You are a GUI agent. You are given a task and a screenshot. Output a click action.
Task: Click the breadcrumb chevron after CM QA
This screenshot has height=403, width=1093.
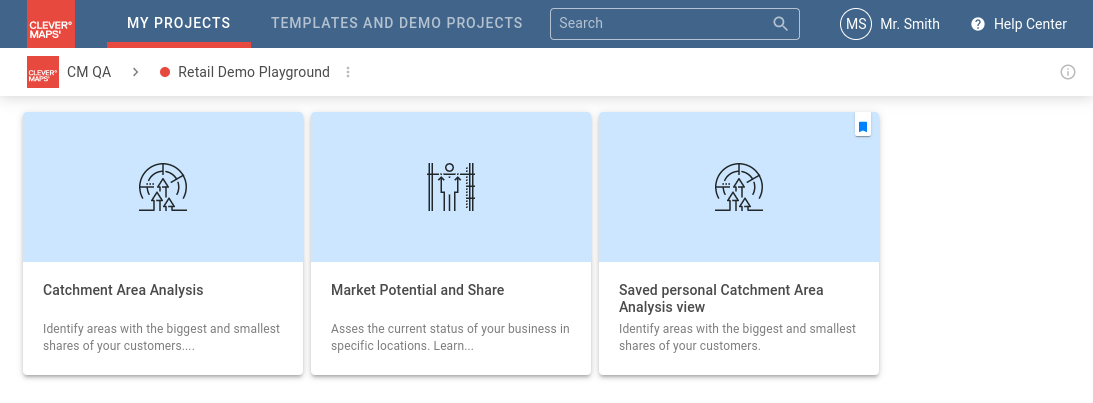click(135, 72)
